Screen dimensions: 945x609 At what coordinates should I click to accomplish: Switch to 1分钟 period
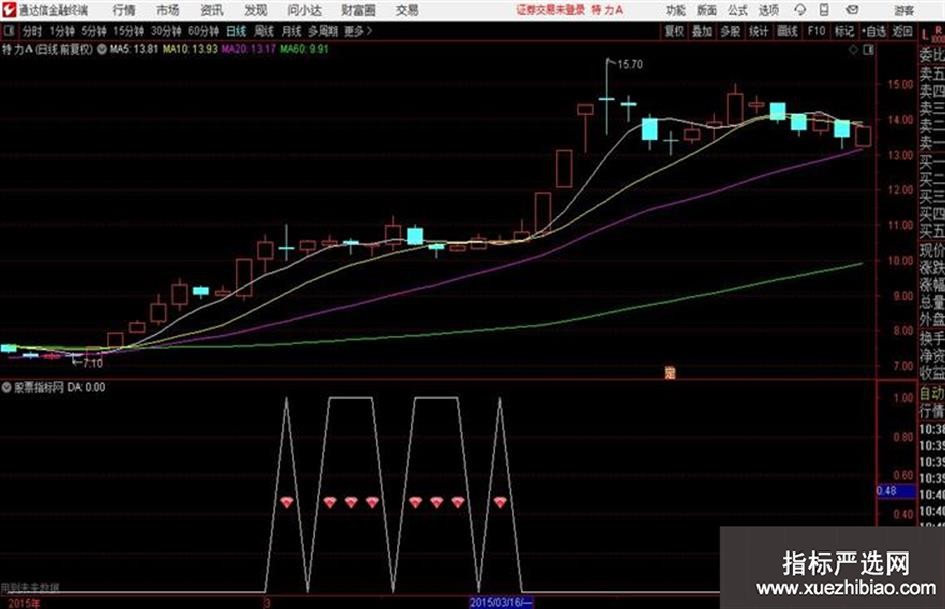coord(61,31)
